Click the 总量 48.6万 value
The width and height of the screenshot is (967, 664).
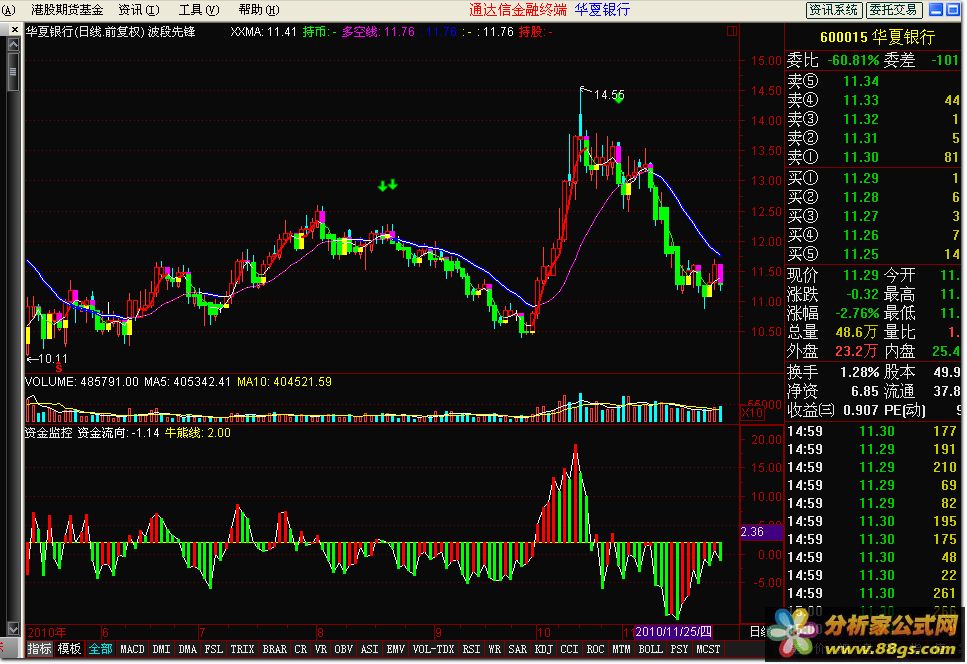pyautogui.click(x=856, y=332)
